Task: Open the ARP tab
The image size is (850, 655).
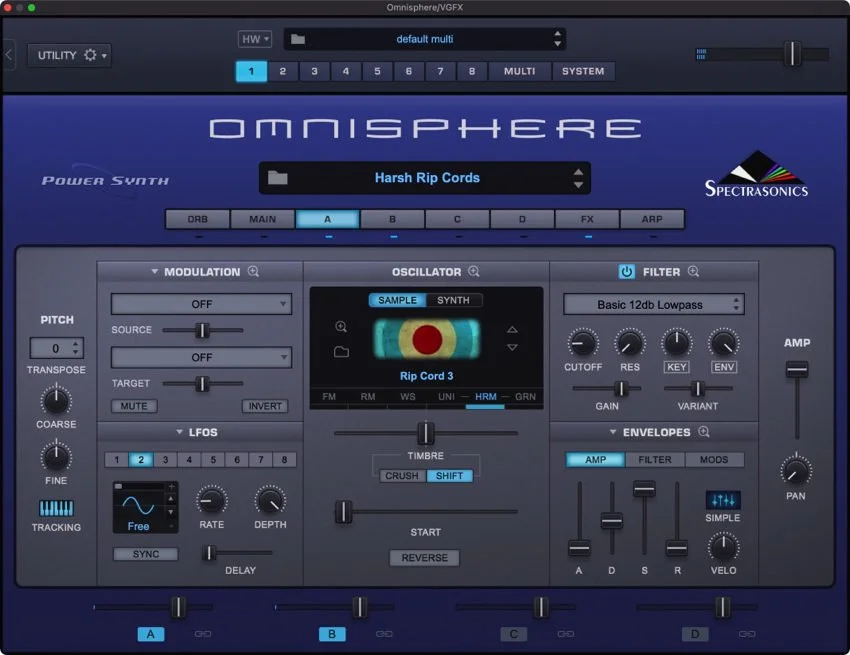Action: tap(652, 219)
